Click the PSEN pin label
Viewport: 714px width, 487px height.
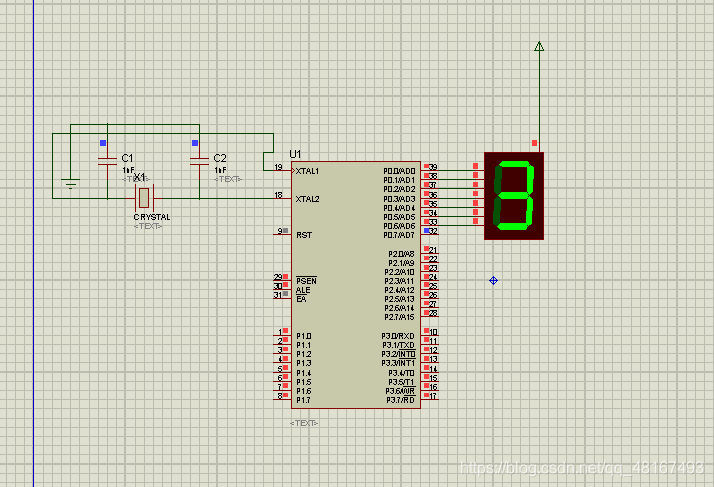click(306, 281)
